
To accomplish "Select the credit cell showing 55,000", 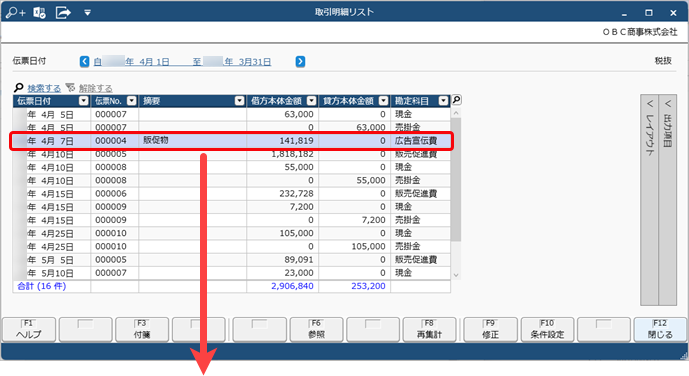I will point(355,181).
